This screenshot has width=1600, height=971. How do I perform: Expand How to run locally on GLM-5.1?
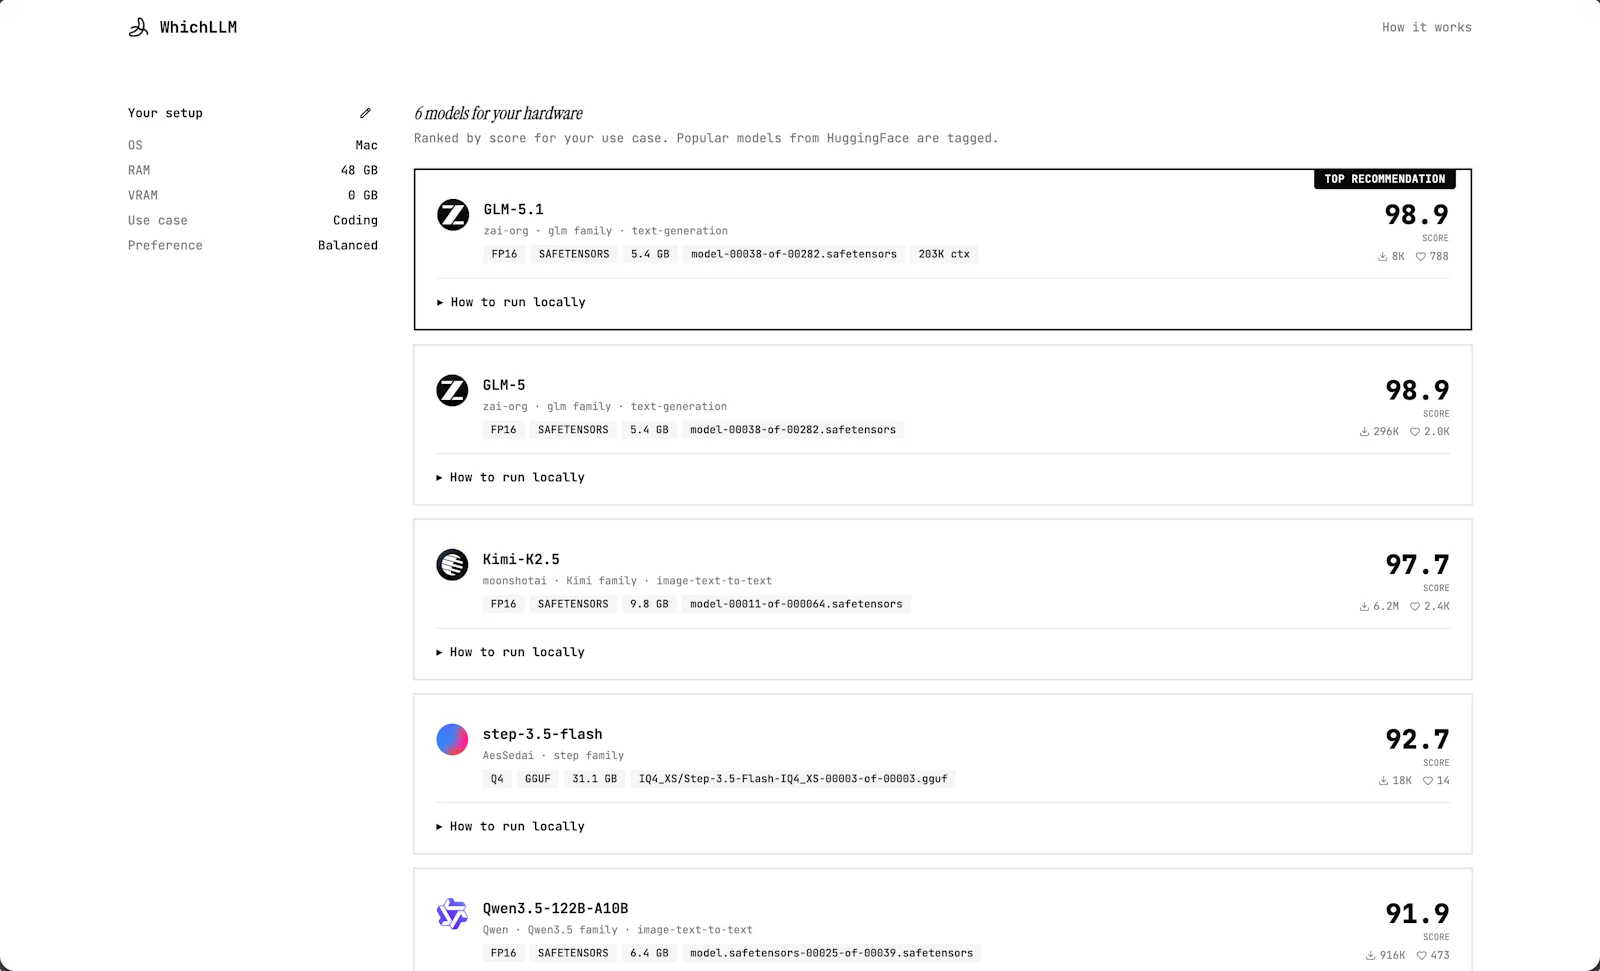pos(511,301)
